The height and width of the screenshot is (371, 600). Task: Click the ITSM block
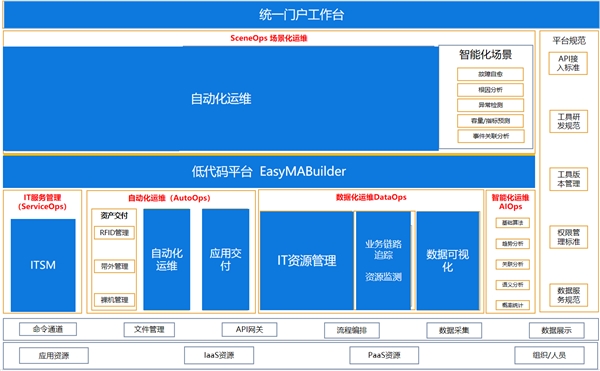pyautogui.click(x=43, y=265)
